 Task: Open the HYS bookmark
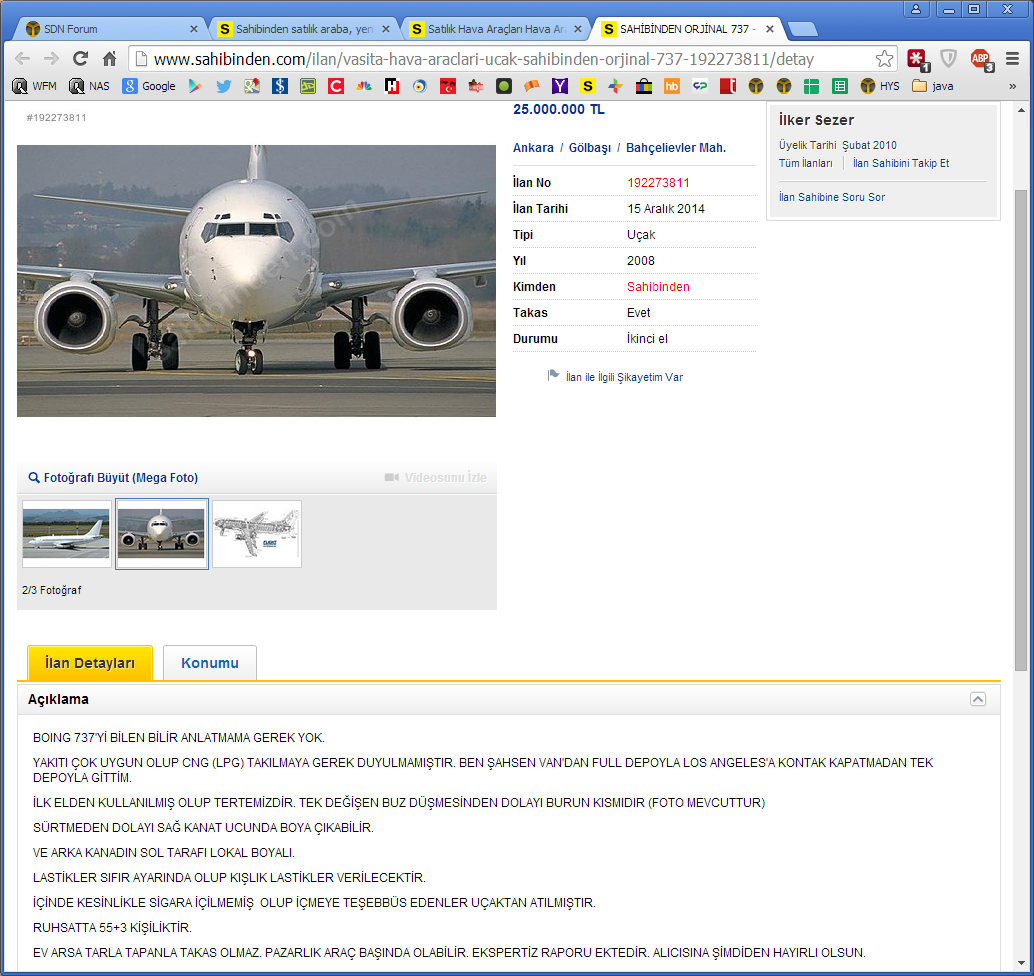pyautogui.click(x=880, y=86)
